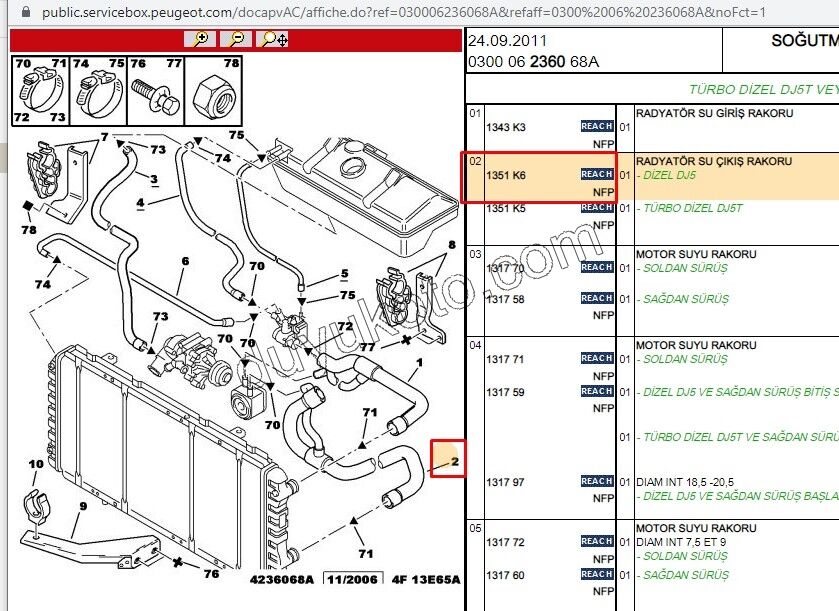
Task: Click reference '0300 06 2360 68A'
Action: (533, 62)
